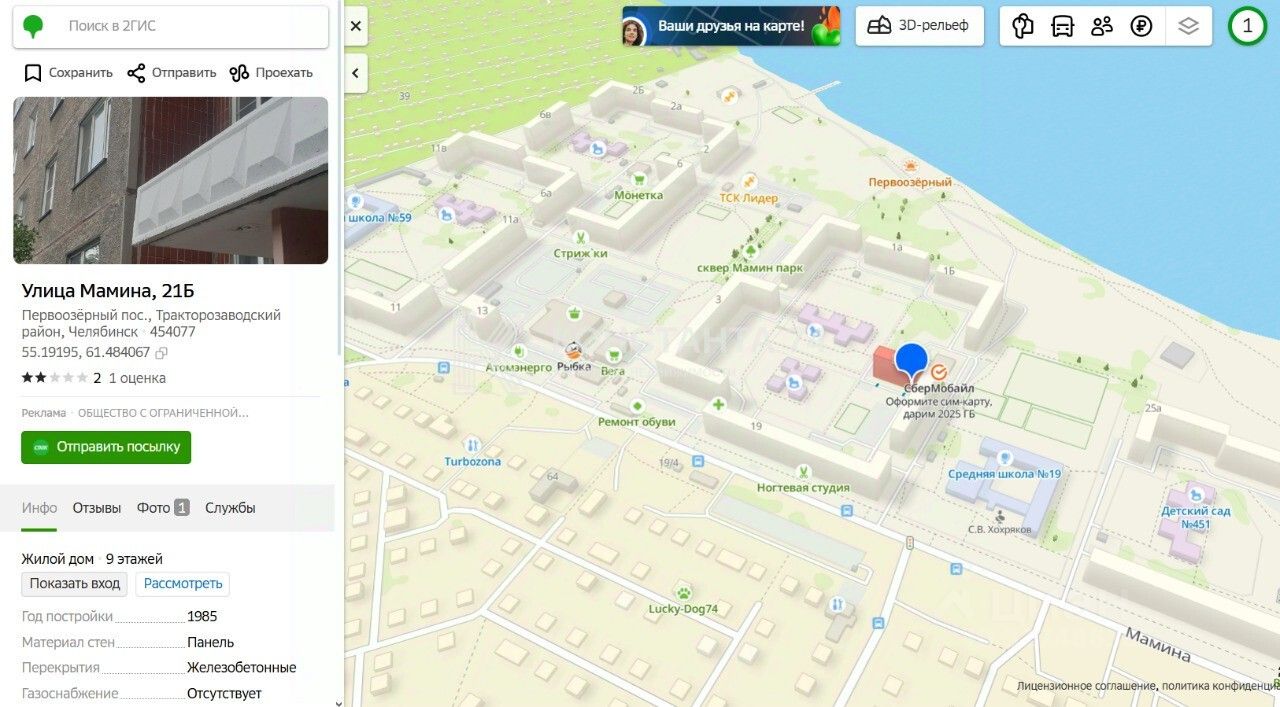Copy coordinates using copy icon
The image size is (1280, 707).
162,353
